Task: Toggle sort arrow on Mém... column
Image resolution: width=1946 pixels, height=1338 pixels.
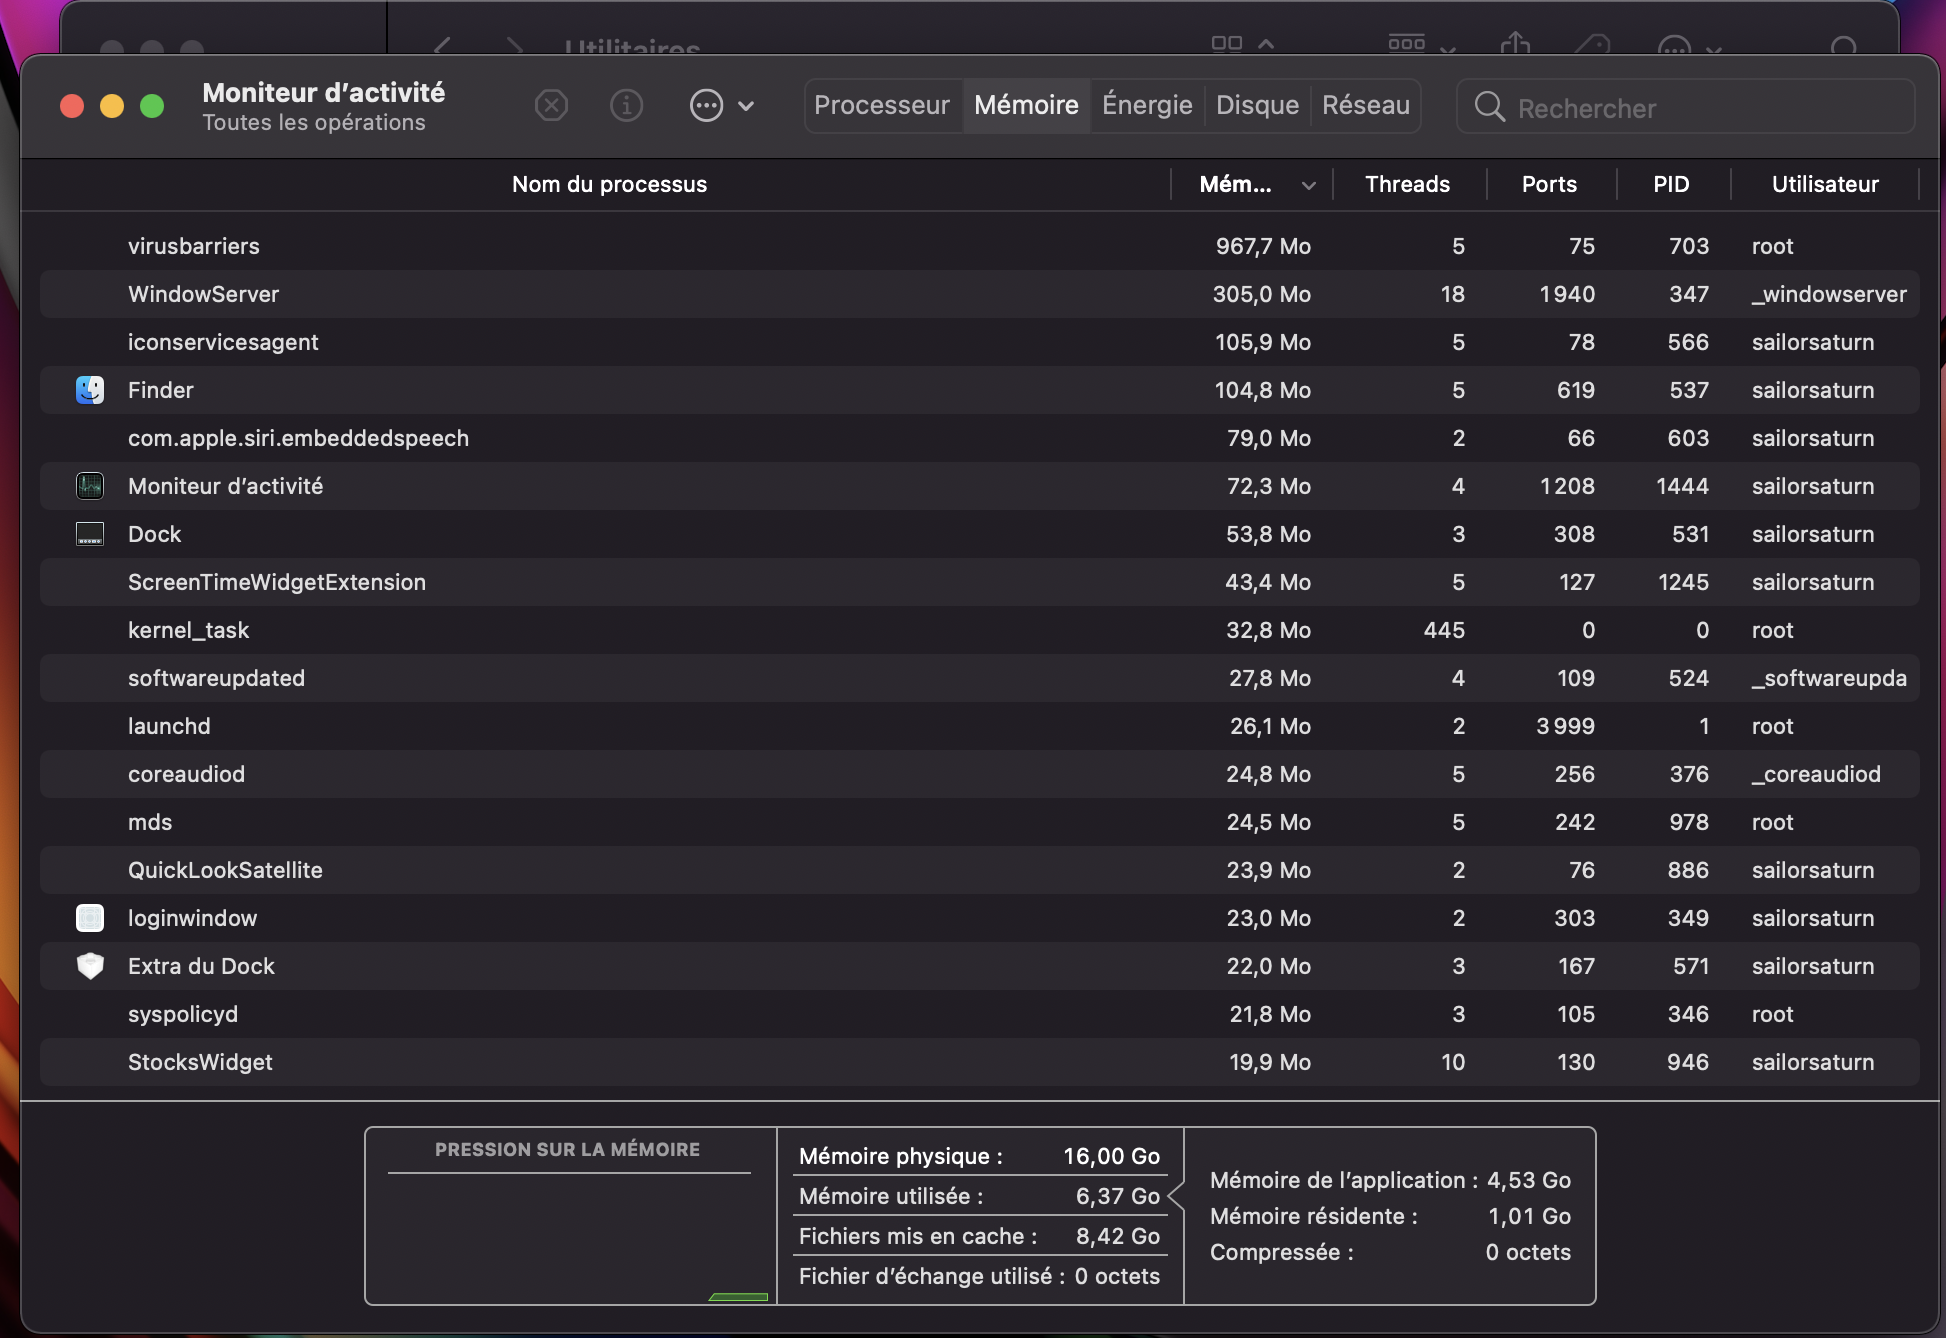Action: coord(1308,185)
